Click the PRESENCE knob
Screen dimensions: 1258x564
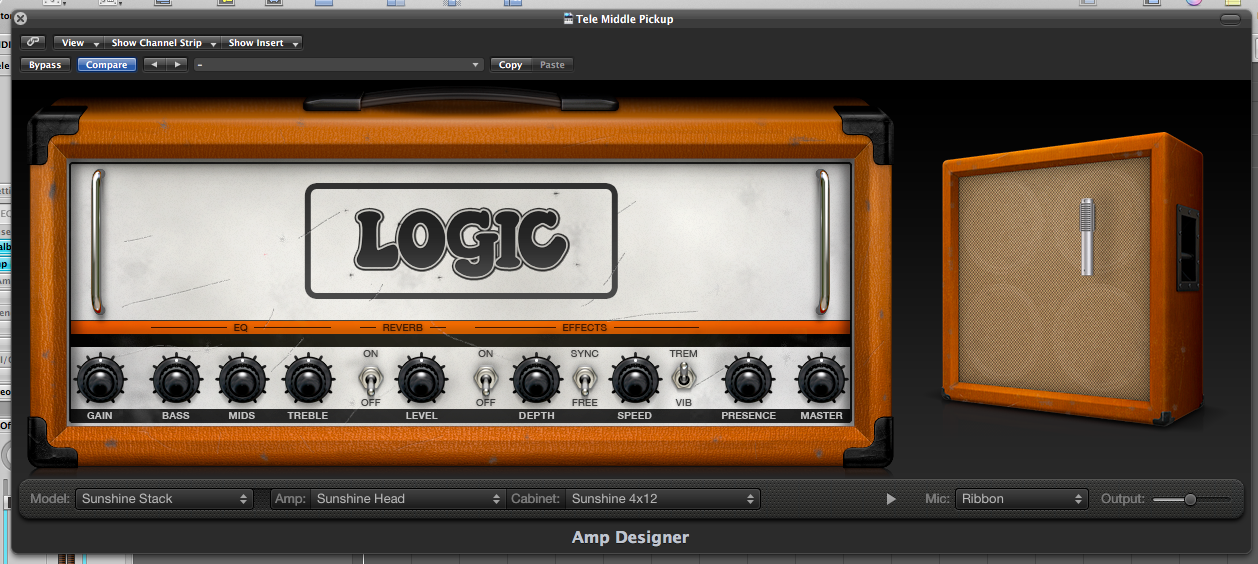tap(748, 380)
